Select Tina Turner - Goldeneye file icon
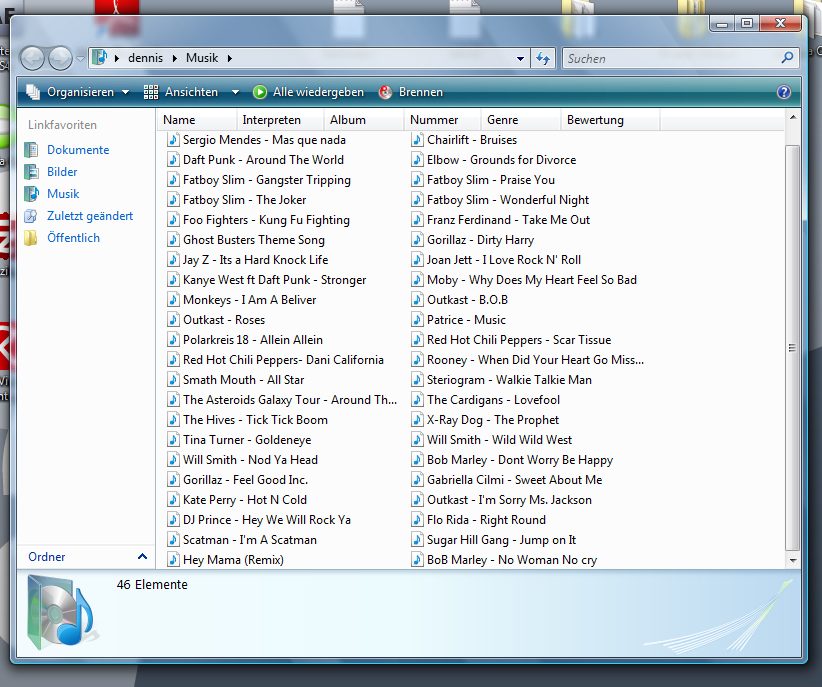 [x=173, y=440]
